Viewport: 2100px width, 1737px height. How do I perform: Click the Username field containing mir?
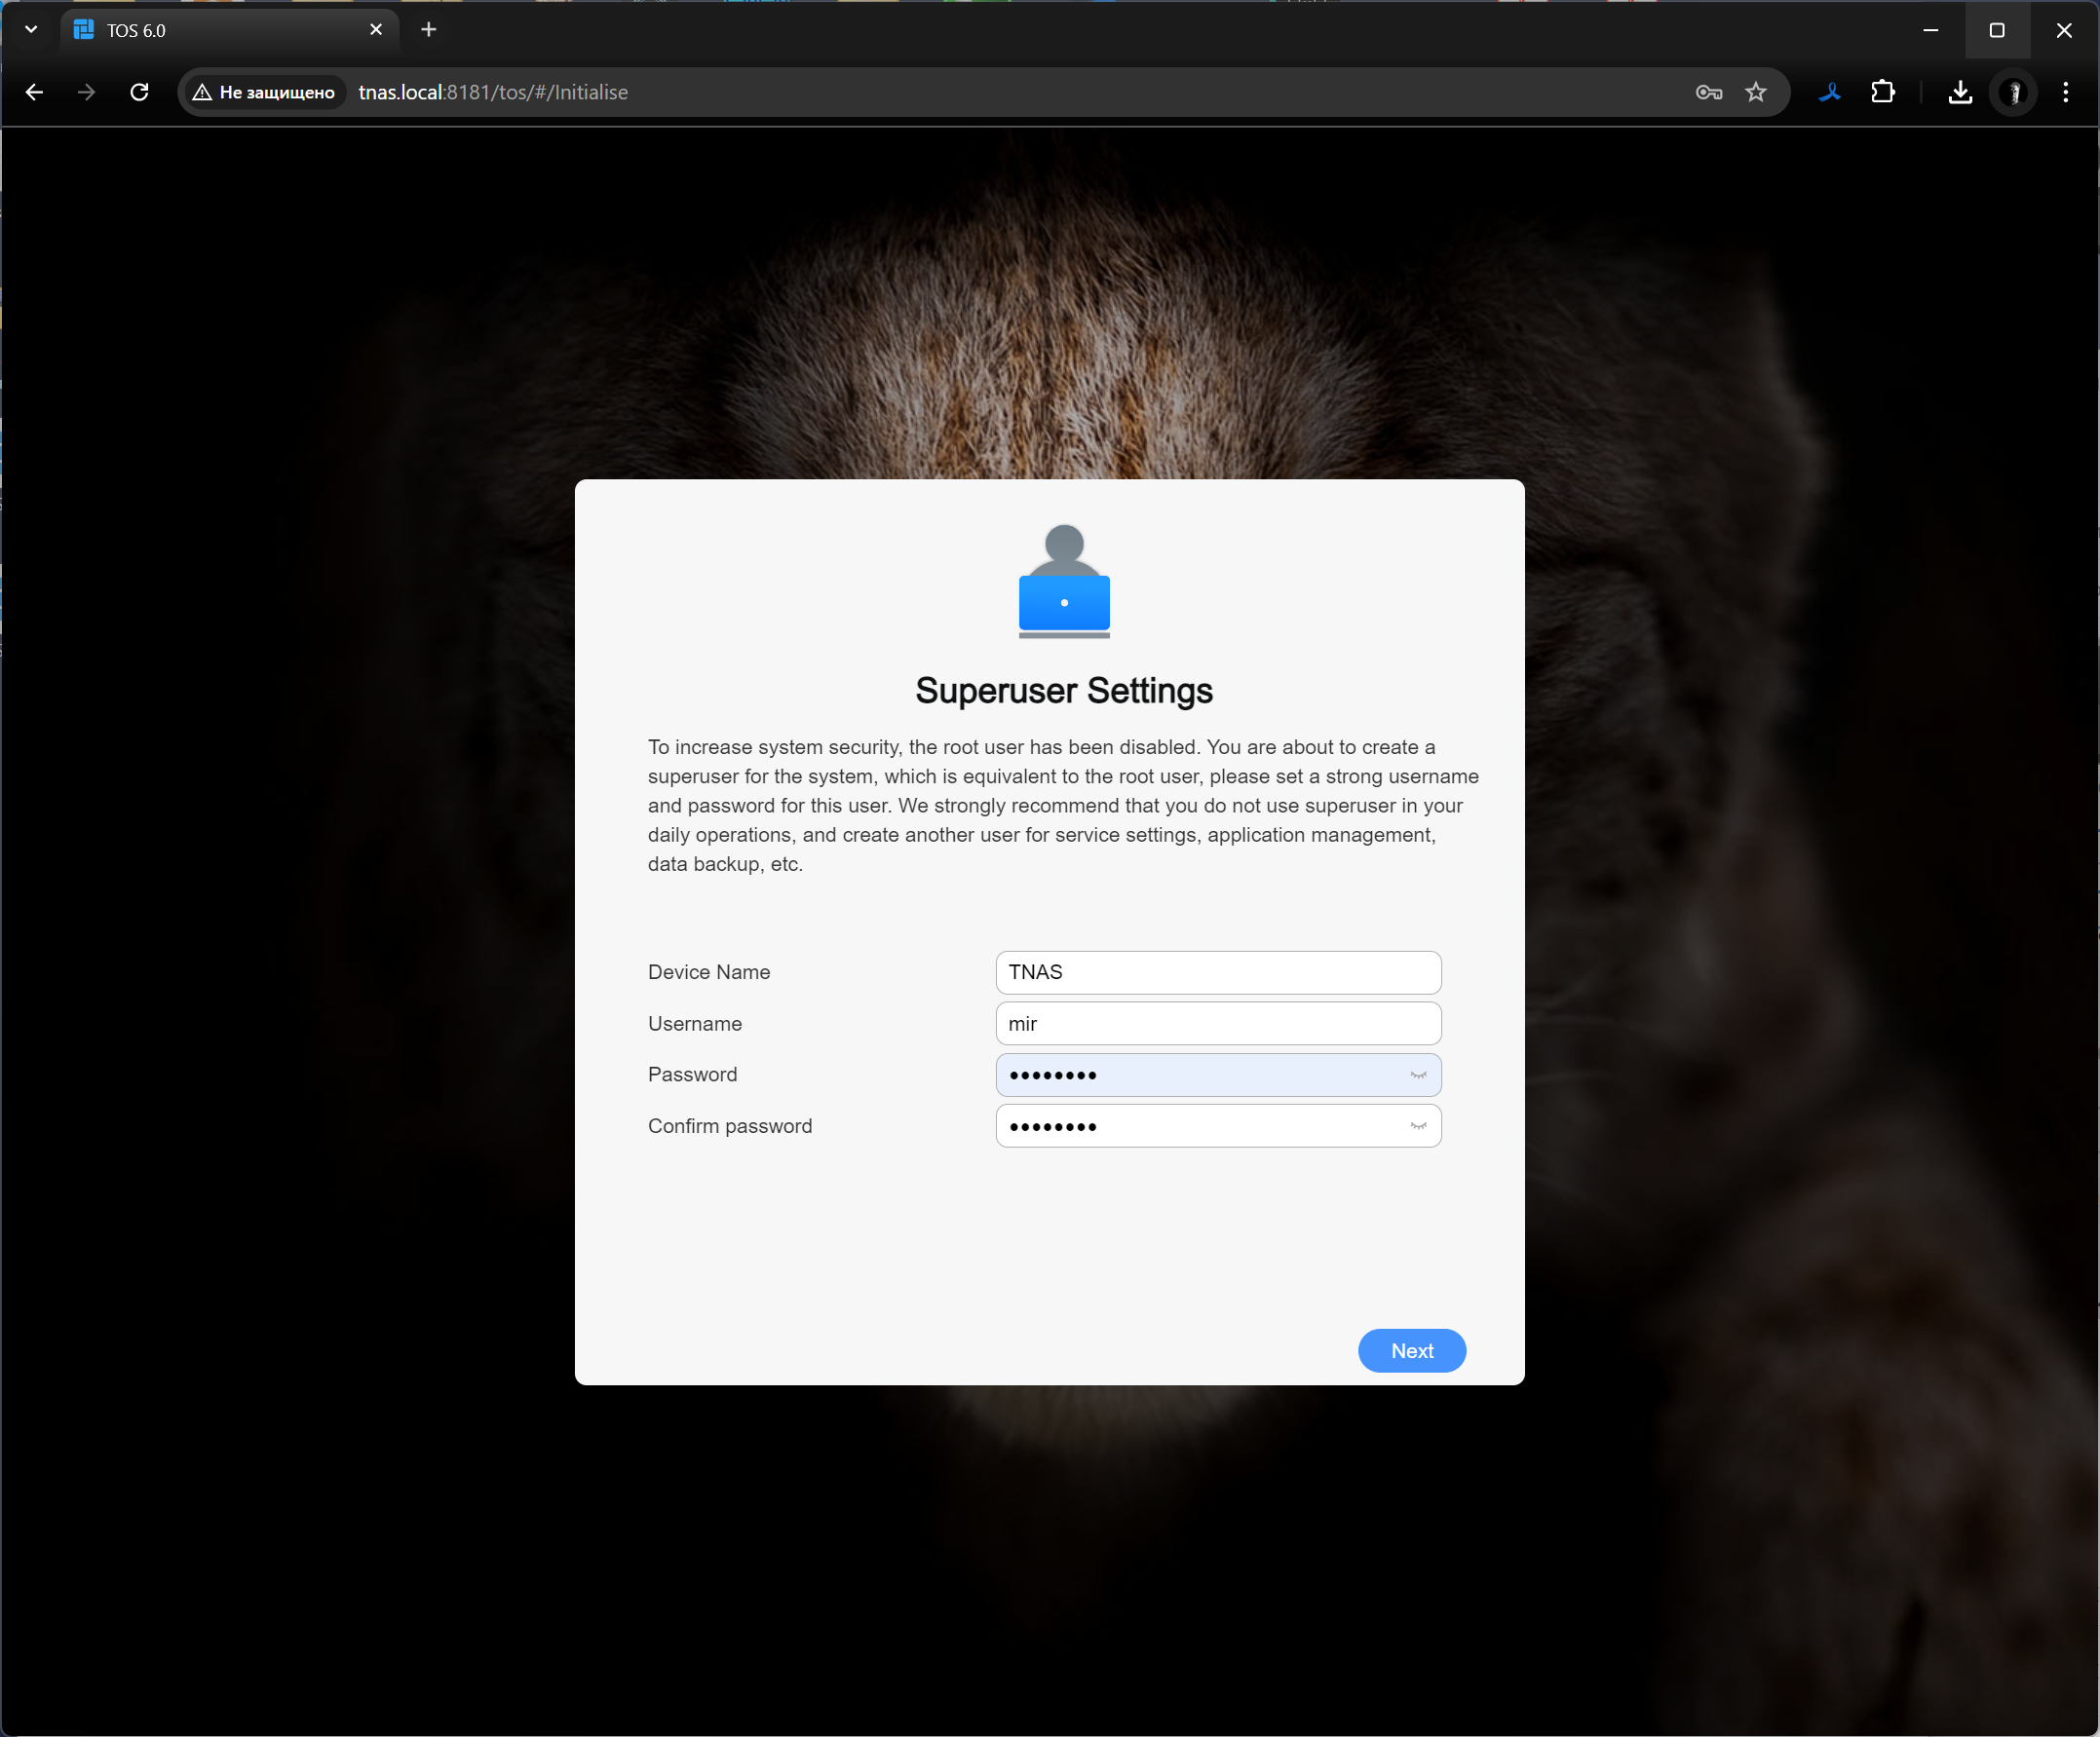1217,1023
